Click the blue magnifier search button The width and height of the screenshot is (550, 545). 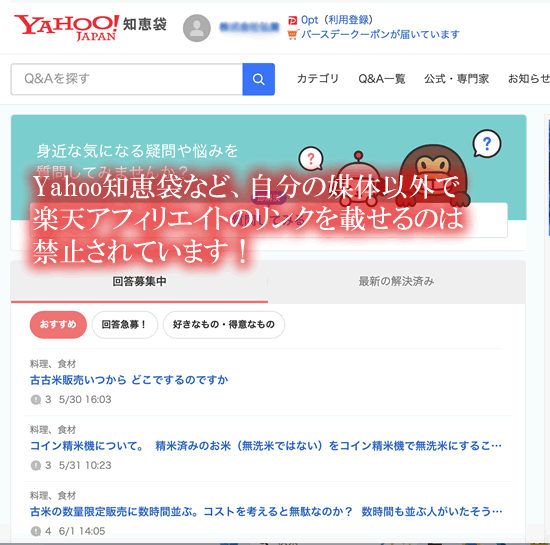[259, 79]
